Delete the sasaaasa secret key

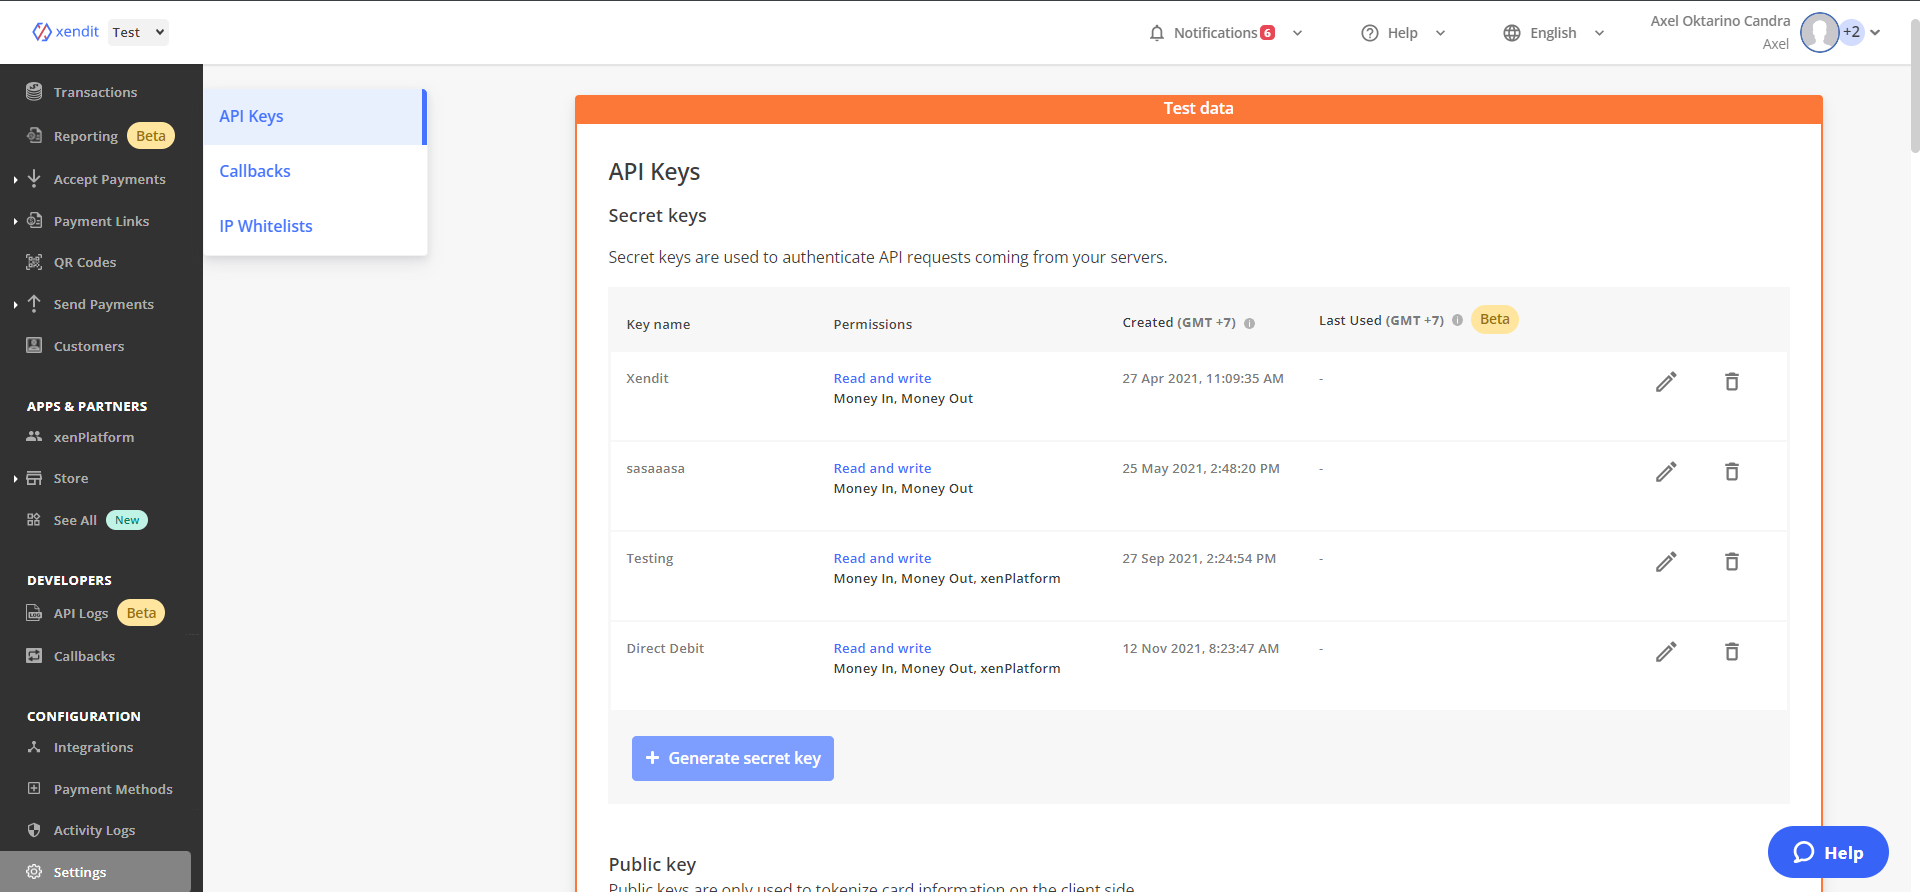[1732, 472]
